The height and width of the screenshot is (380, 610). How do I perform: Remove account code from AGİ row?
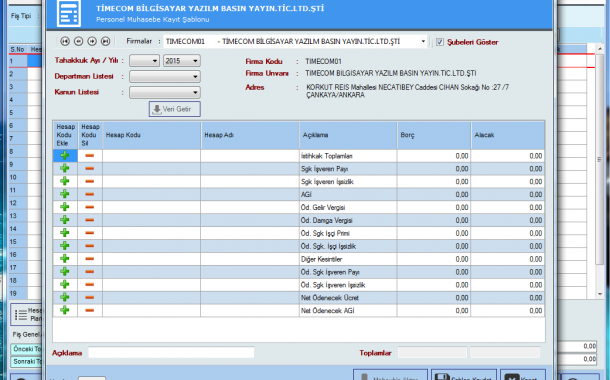click(x=89, y=194)
